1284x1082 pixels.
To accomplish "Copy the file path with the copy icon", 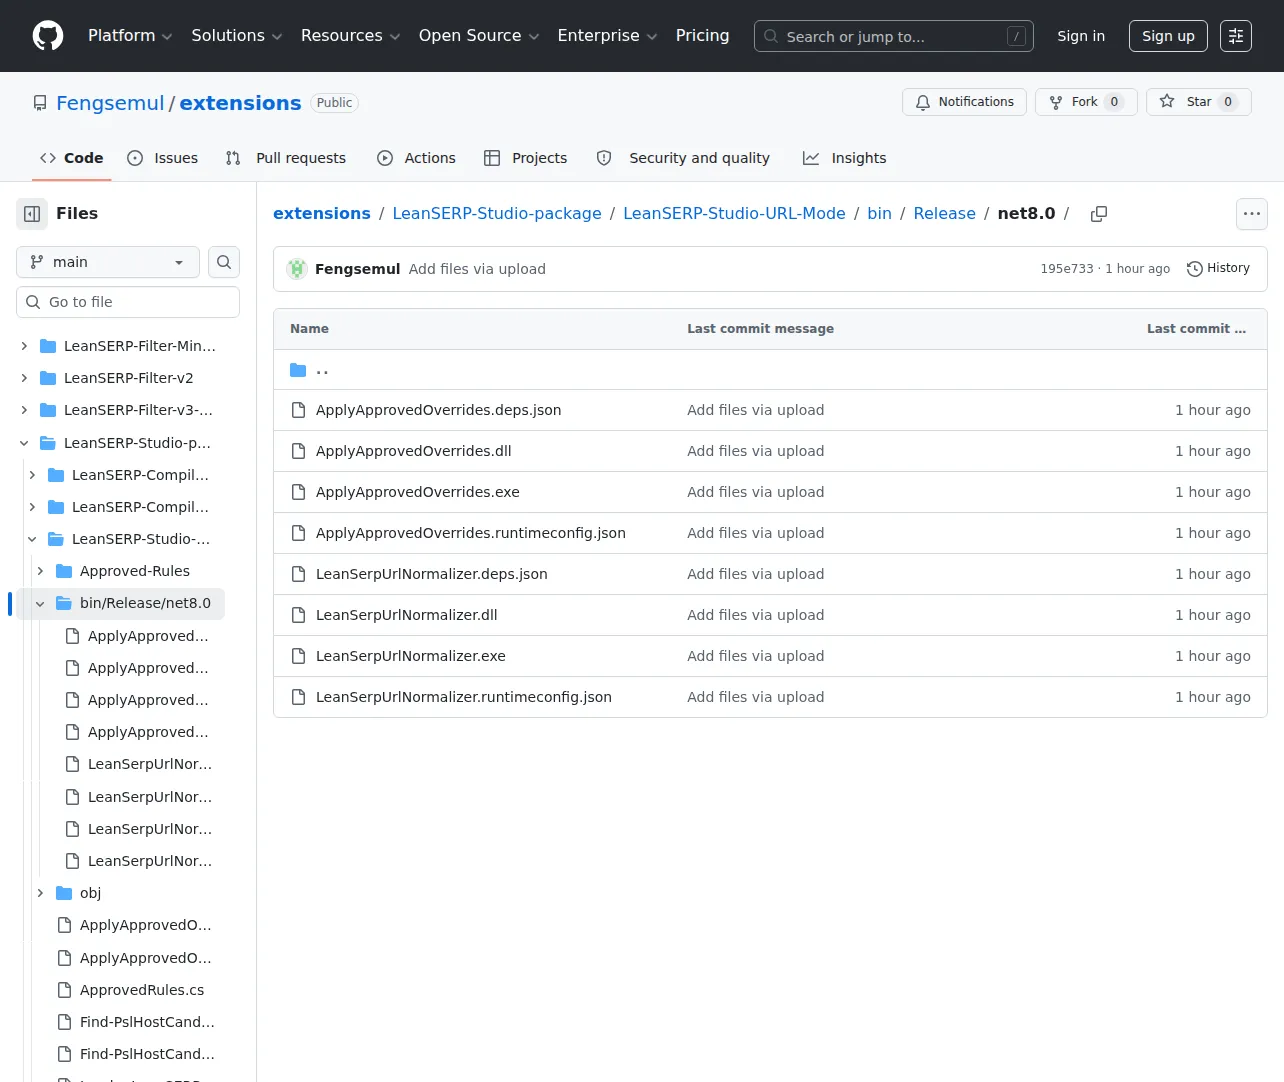I will (x=1099, y=214).
